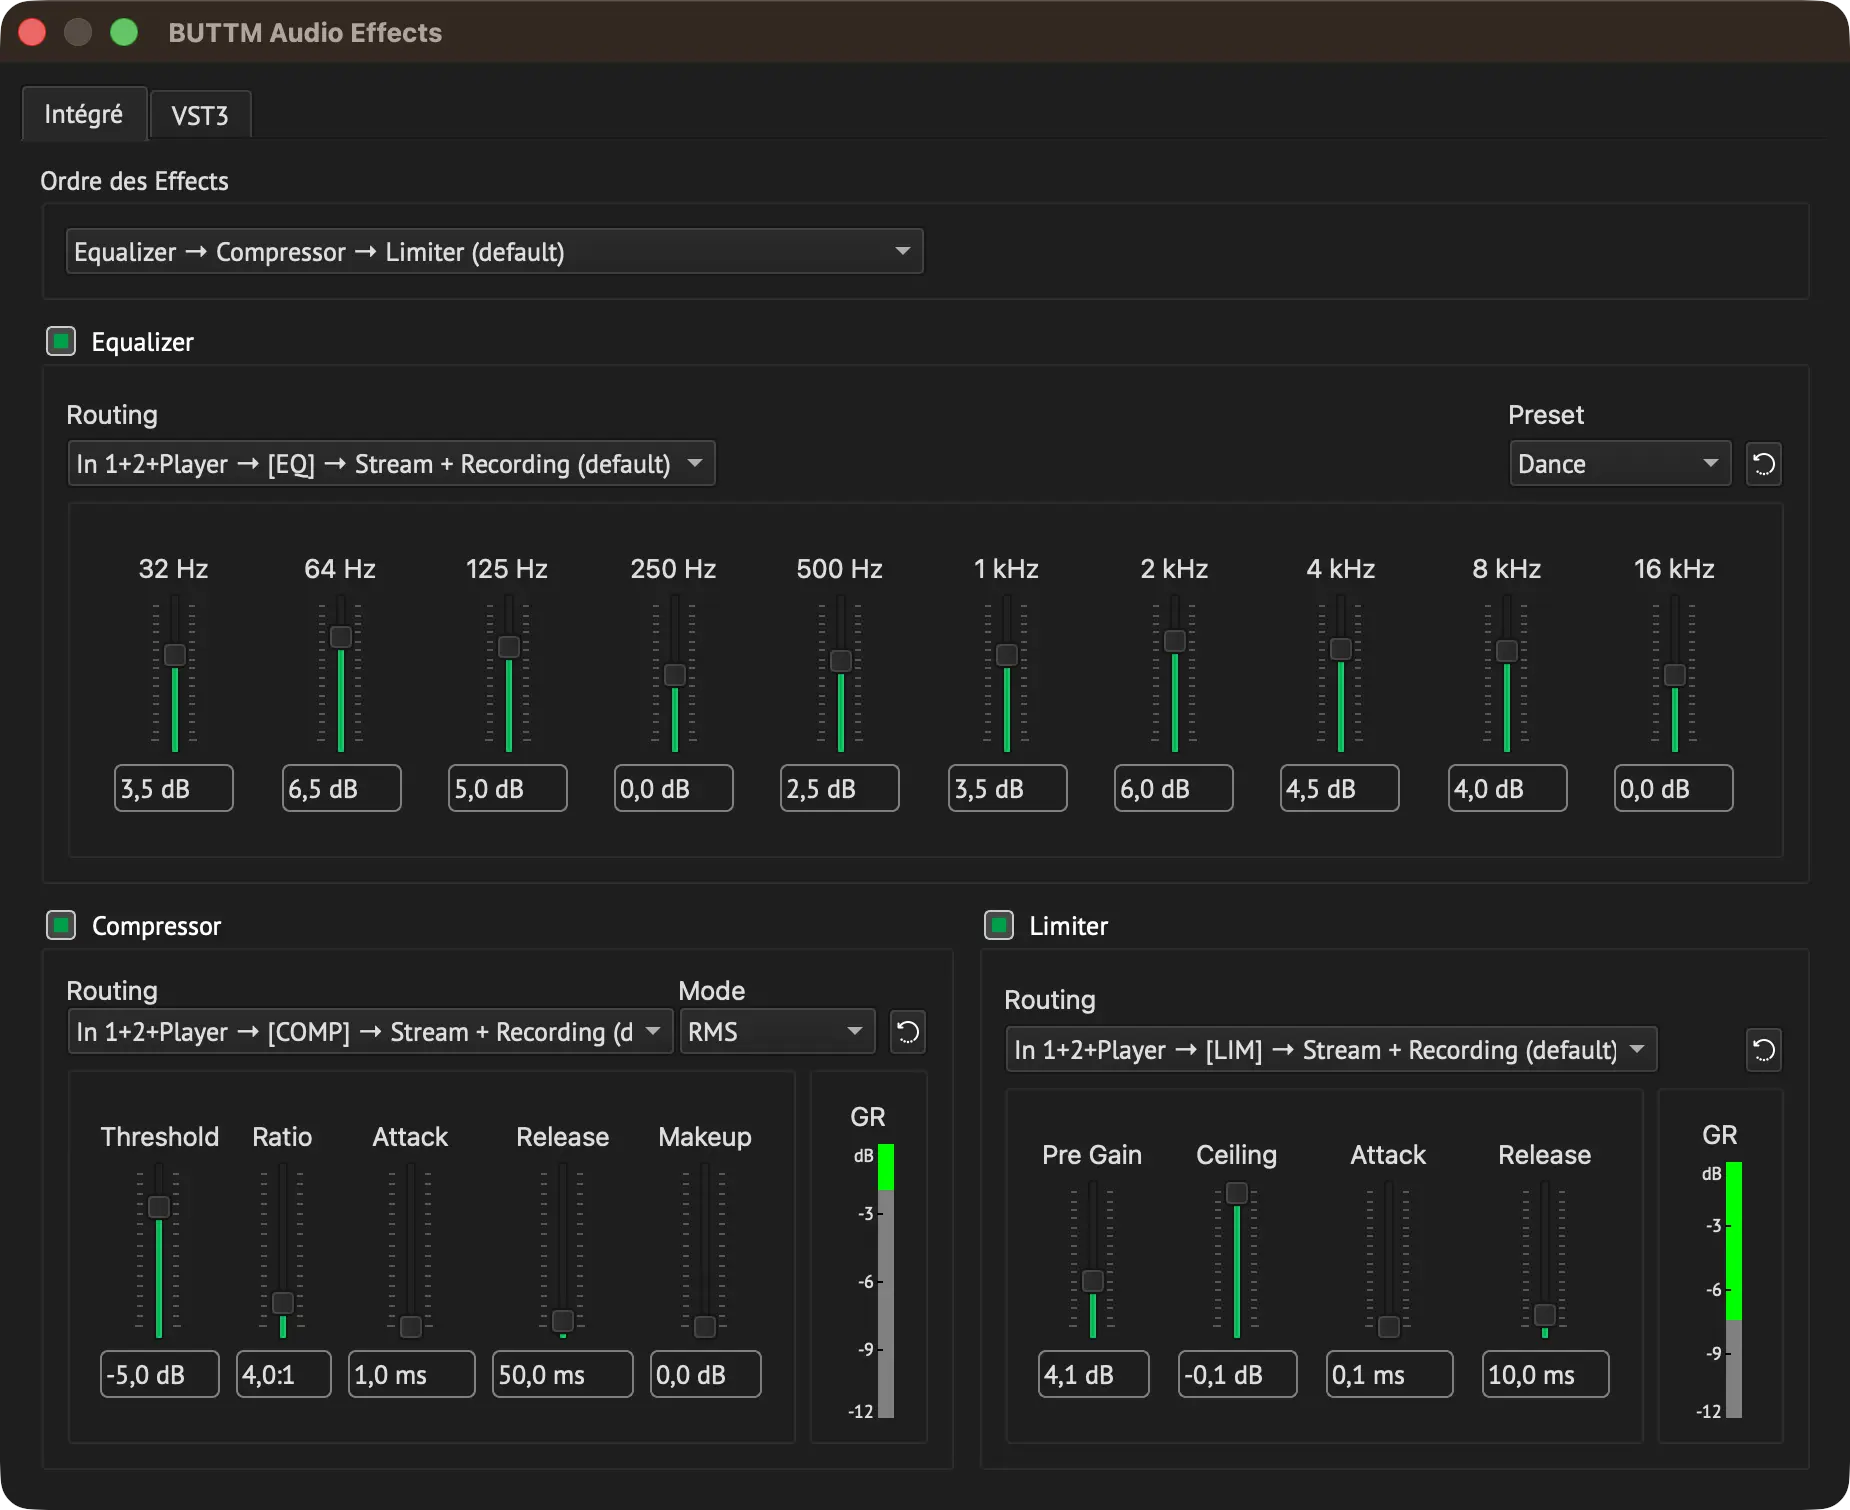Click the Limiter GR meter
Image resolution: width=1850 pixels, height=1510 pixels.
pos(1734,1290)
